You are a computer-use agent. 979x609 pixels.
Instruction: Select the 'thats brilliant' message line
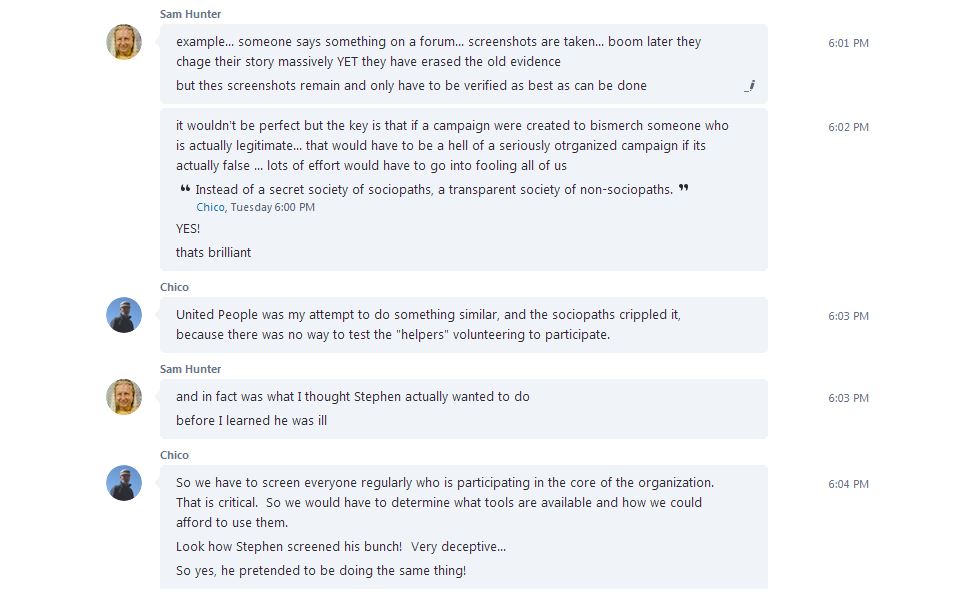(213, 253)
